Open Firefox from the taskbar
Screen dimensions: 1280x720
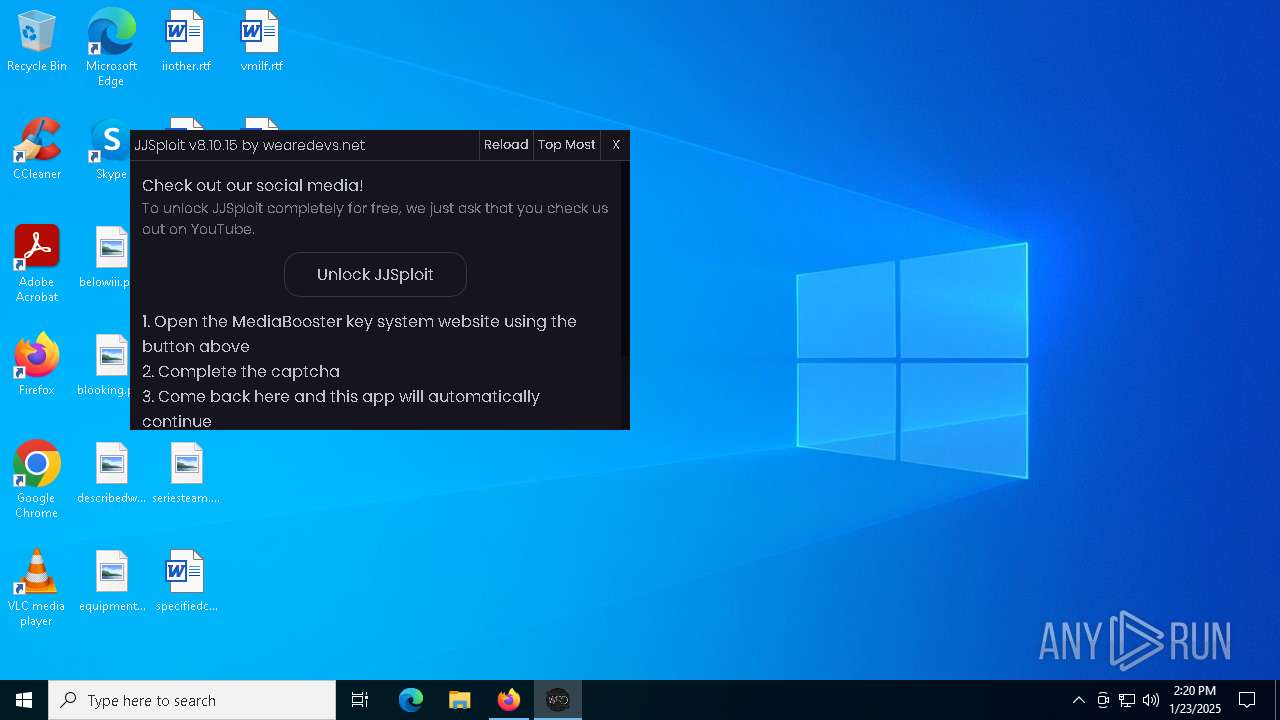[509, 700]
